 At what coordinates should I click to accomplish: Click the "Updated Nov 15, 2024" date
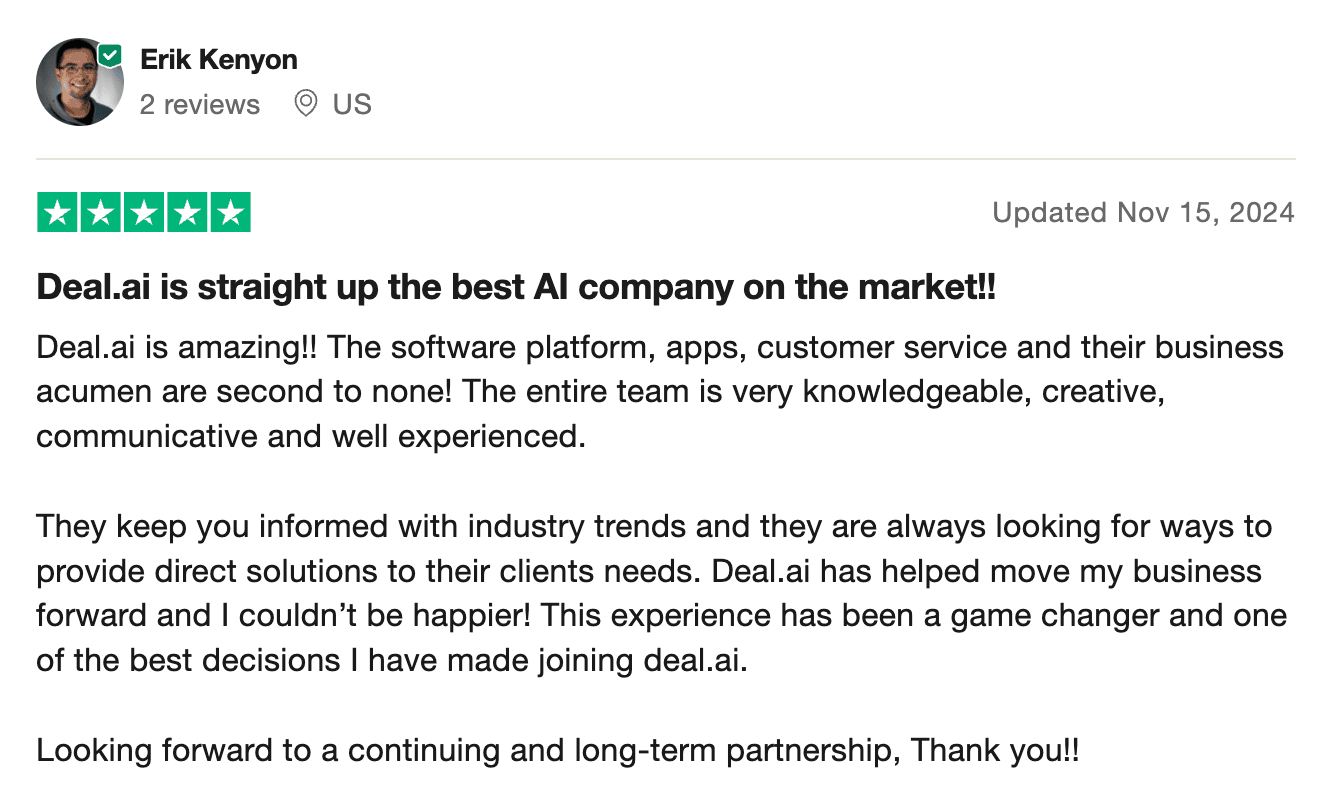pos(1143,213)
